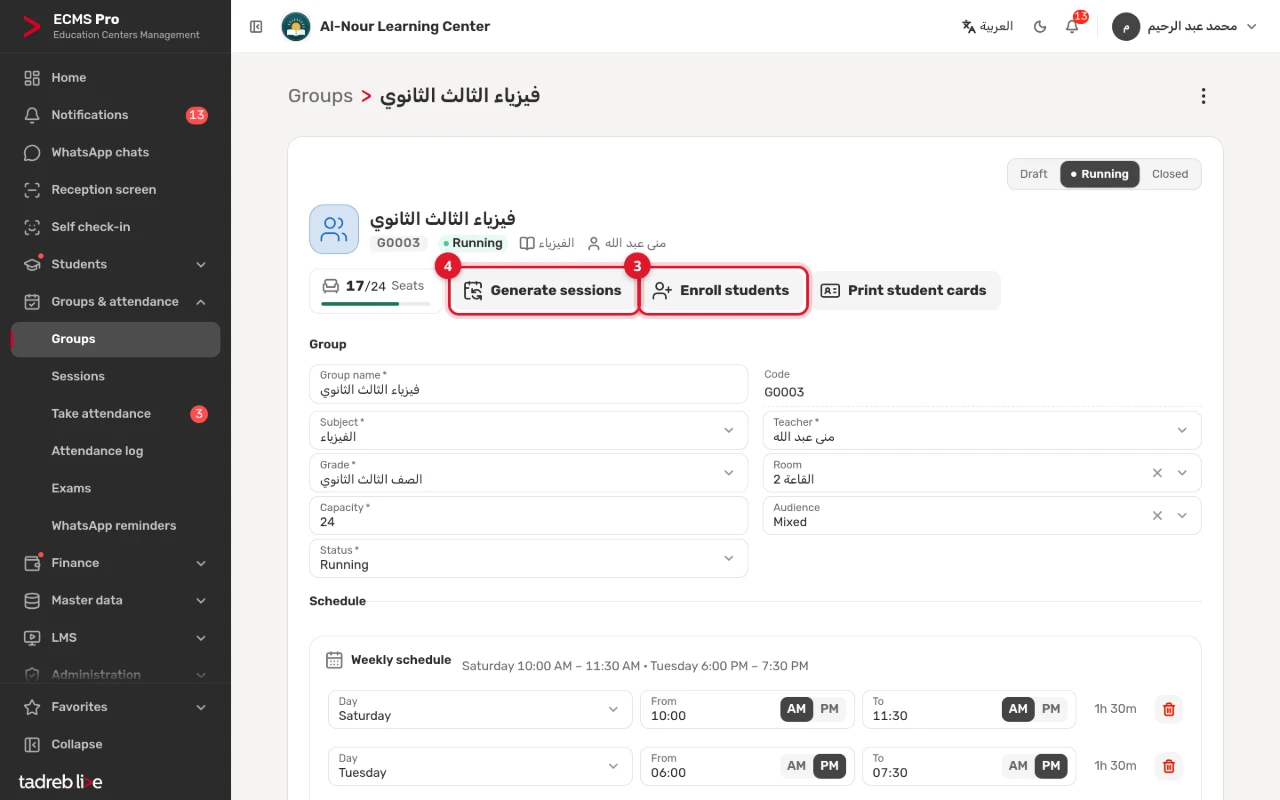Select AM for Saturday From time
Viewport: 1280px width, 800px height.
797,709
